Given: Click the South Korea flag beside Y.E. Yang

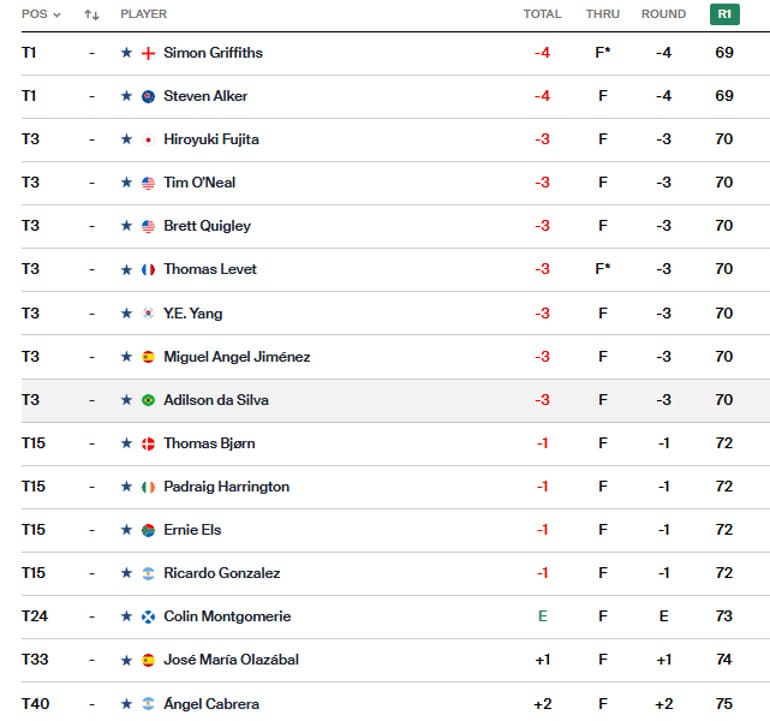Looking at the screenshot, I should pyautogui.click(x=148, y=313).
